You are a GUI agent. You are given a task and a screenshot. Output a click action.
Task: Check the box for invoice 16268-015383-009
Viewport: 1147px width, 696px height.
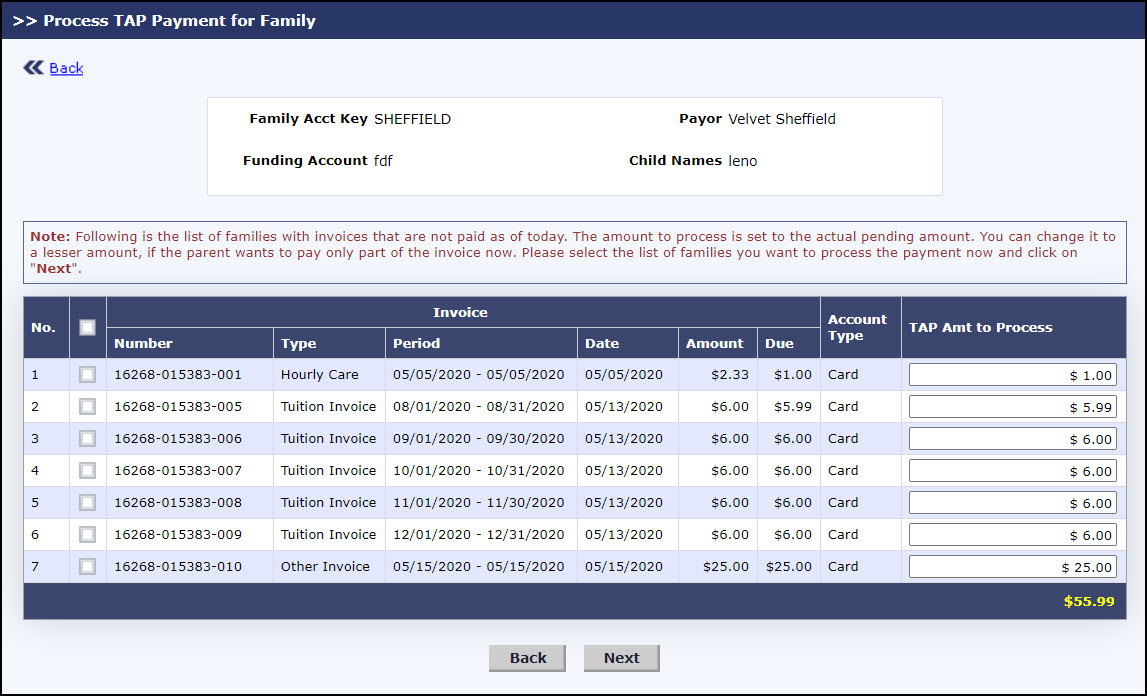(x=87, y=535)
